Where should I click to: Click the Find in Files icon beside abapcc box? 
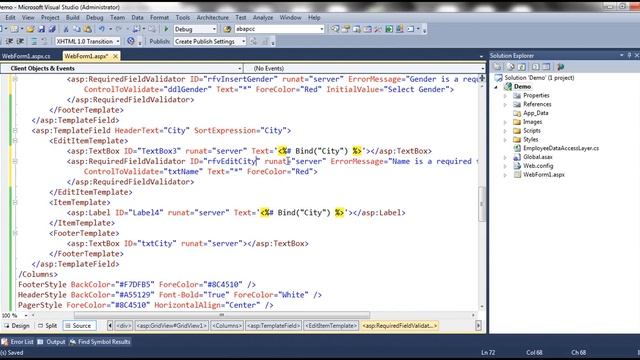pyautogui.click(x=227, y=29)
